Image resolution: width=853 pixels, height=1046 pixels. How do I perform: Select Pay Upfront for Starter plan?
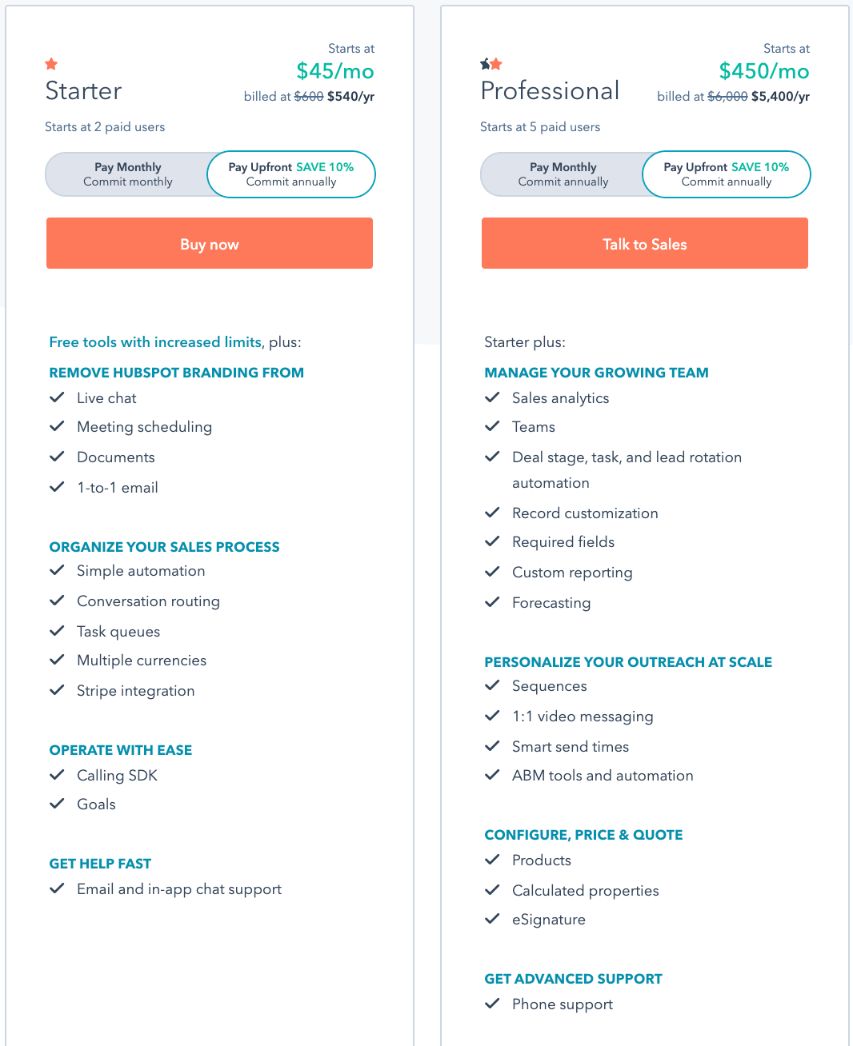(291, 175)
